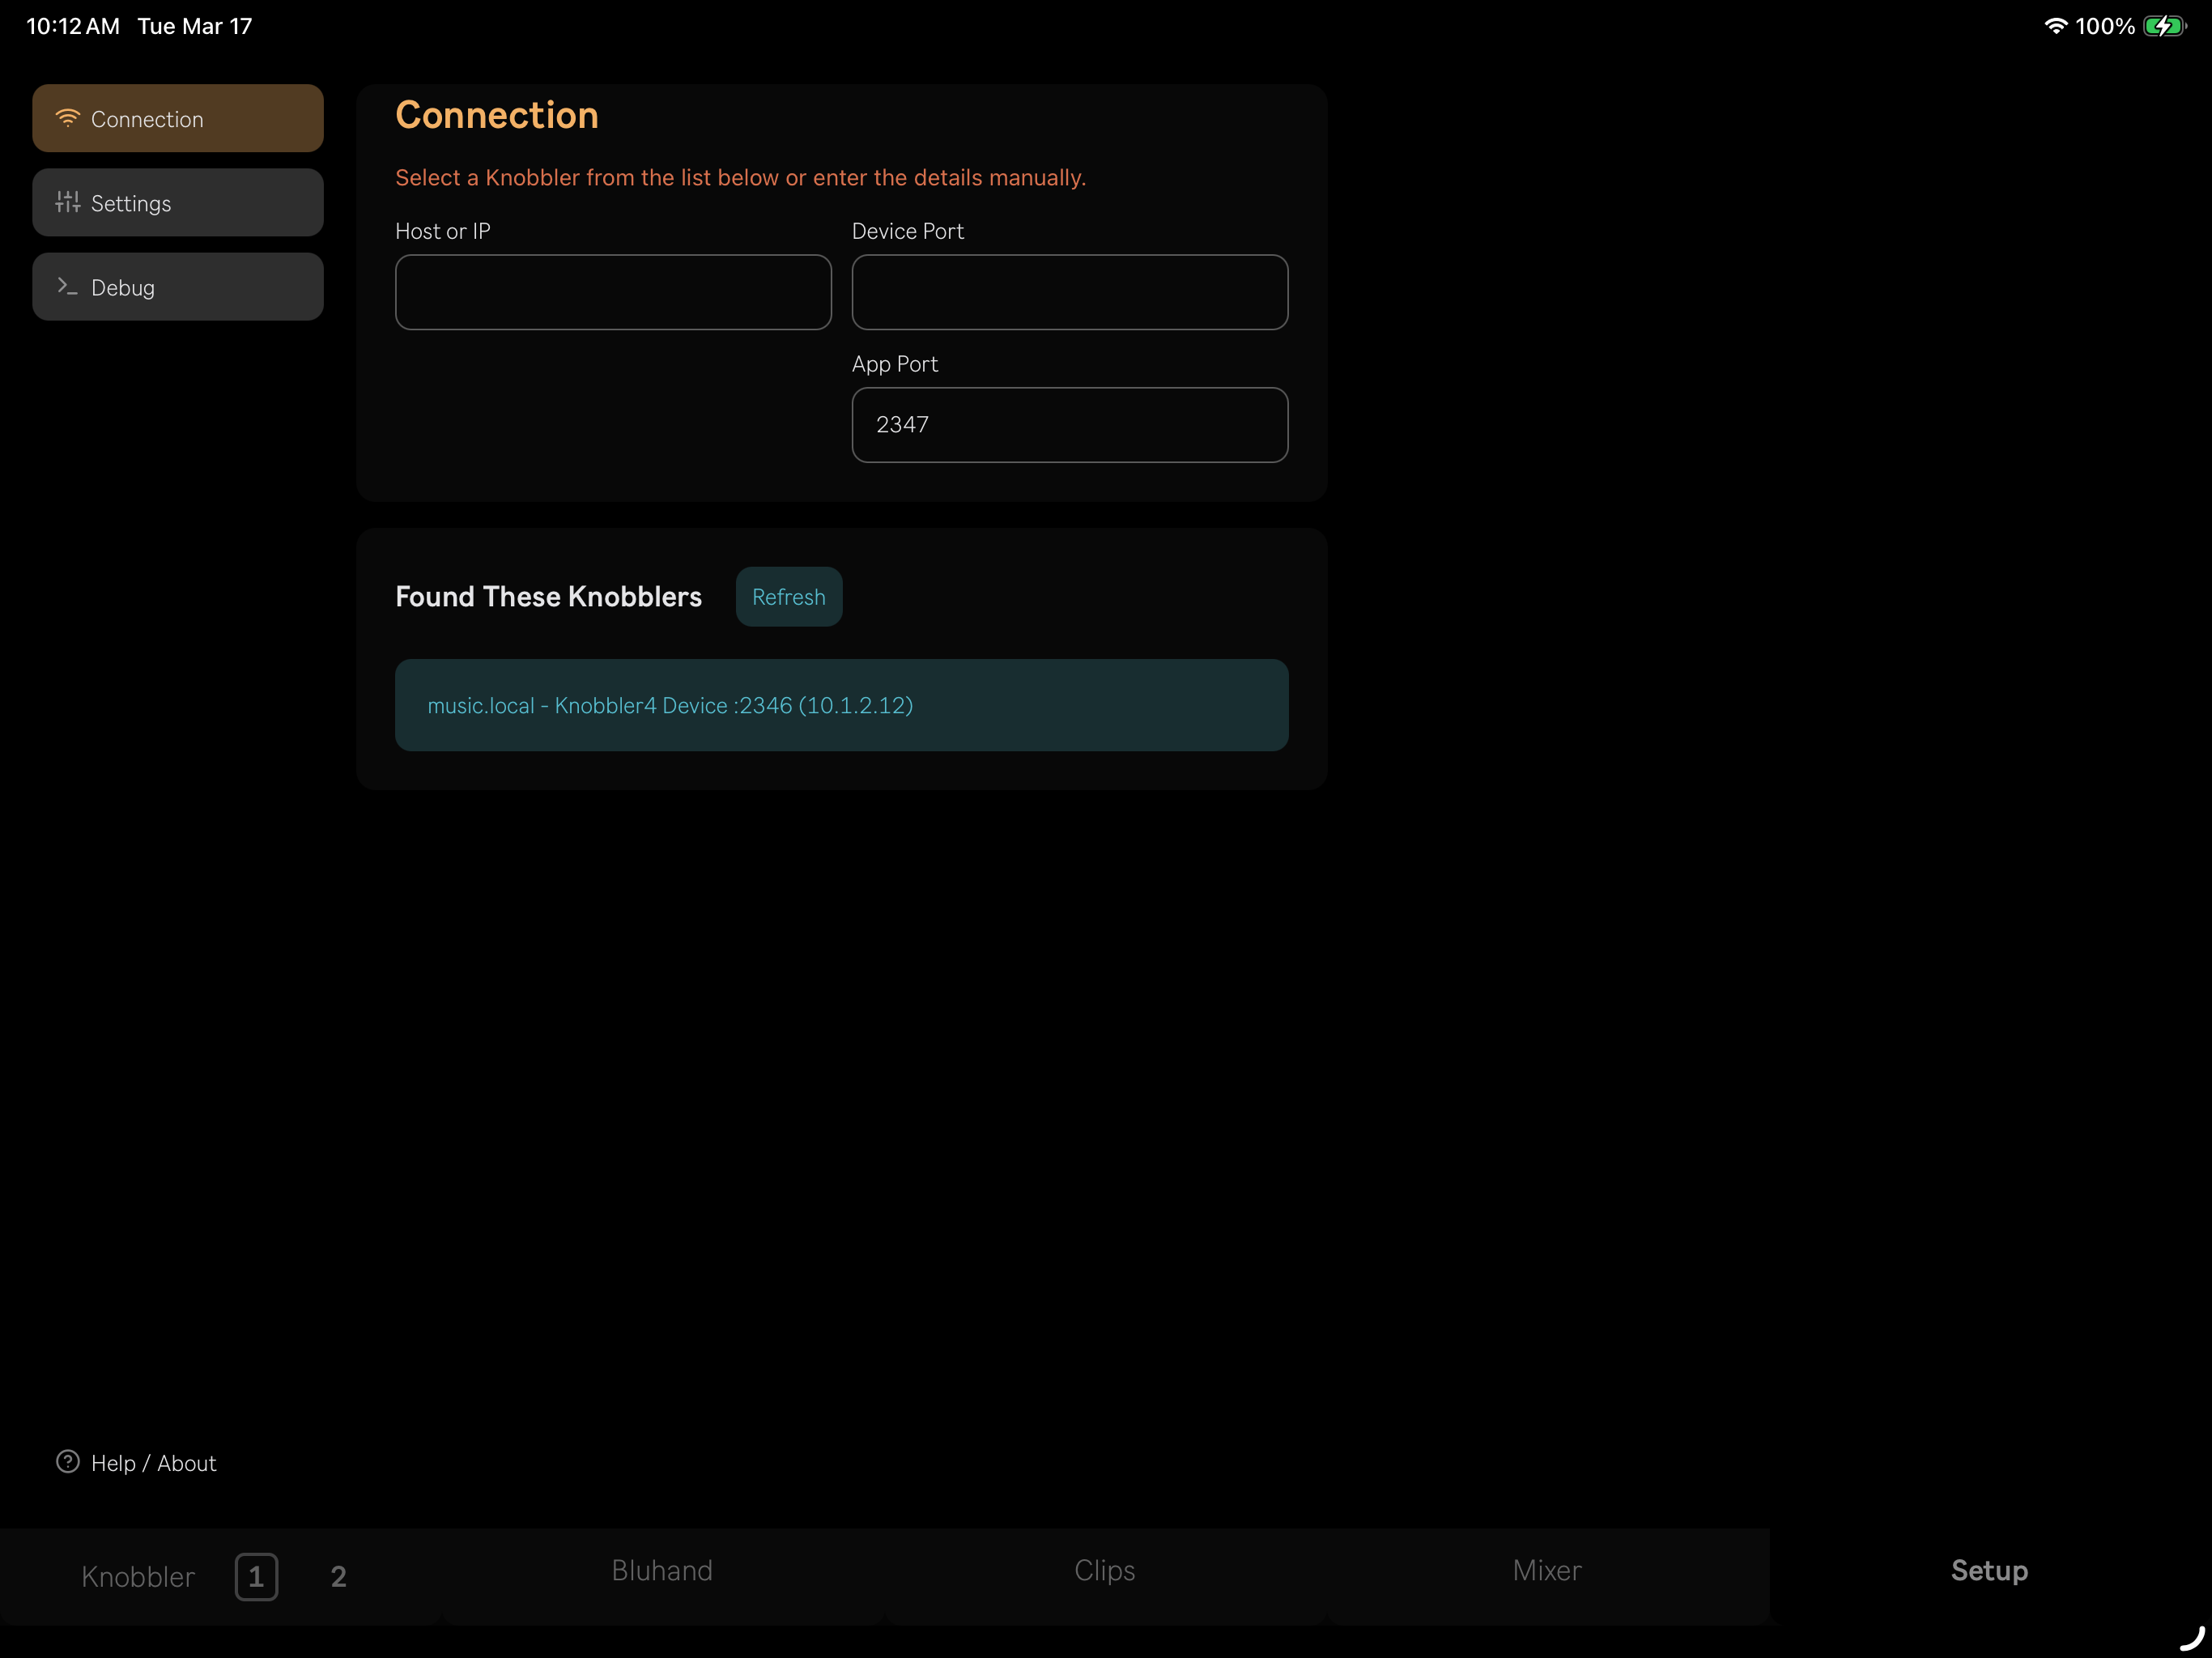Viewport: 2212px width, 1658px height.
Task: Click the Device Port input field
Action: (1069, 292)
